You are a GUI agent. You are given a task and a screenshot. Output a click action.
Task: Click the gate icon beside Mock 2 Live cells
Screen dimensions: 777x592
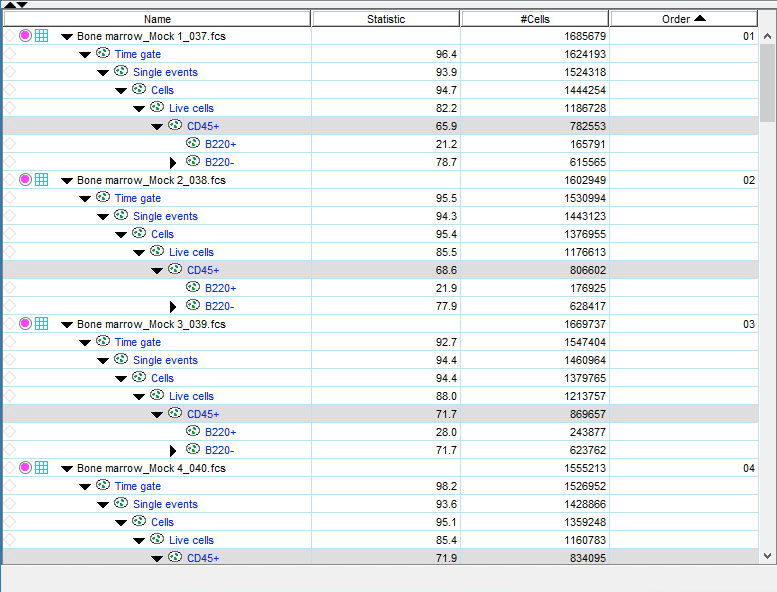click(x=157, y=252)
